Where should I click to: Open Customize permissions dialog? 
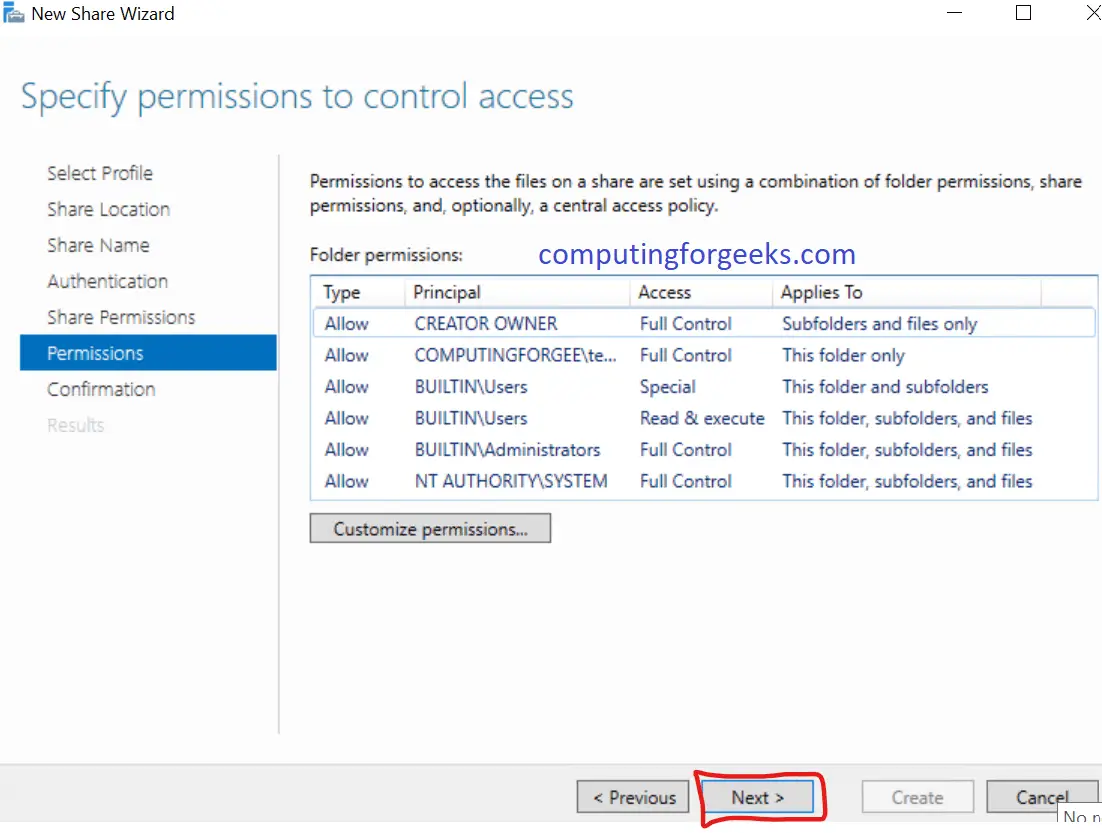tap(429, 528)
